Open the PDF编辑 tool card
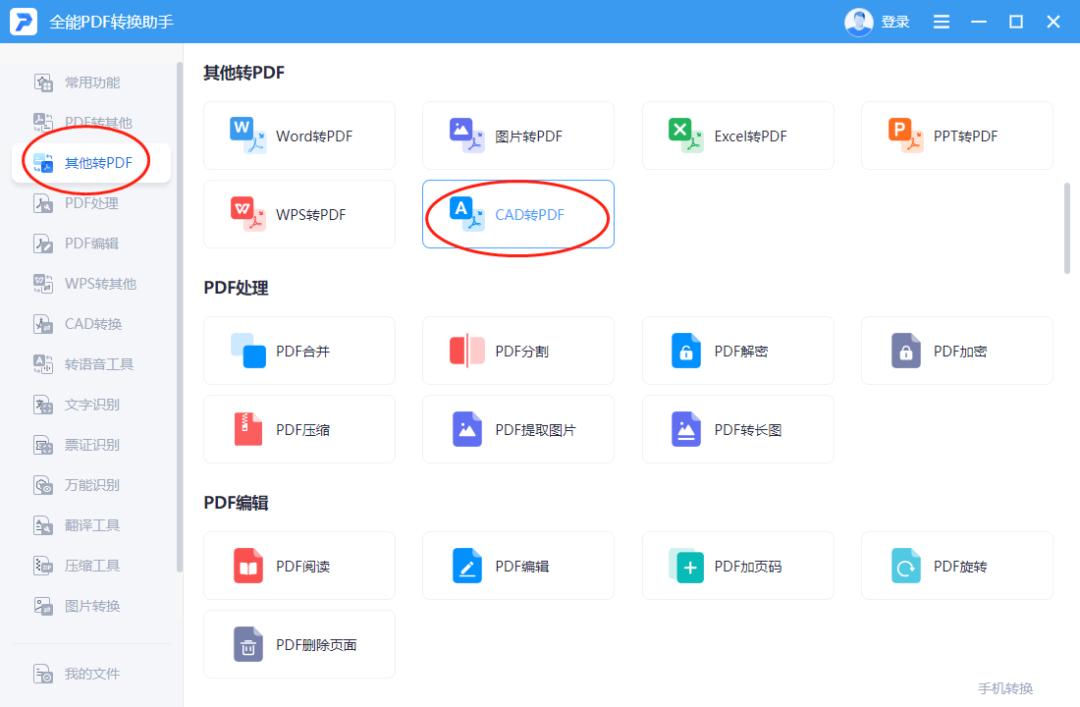 pos(518,566)
